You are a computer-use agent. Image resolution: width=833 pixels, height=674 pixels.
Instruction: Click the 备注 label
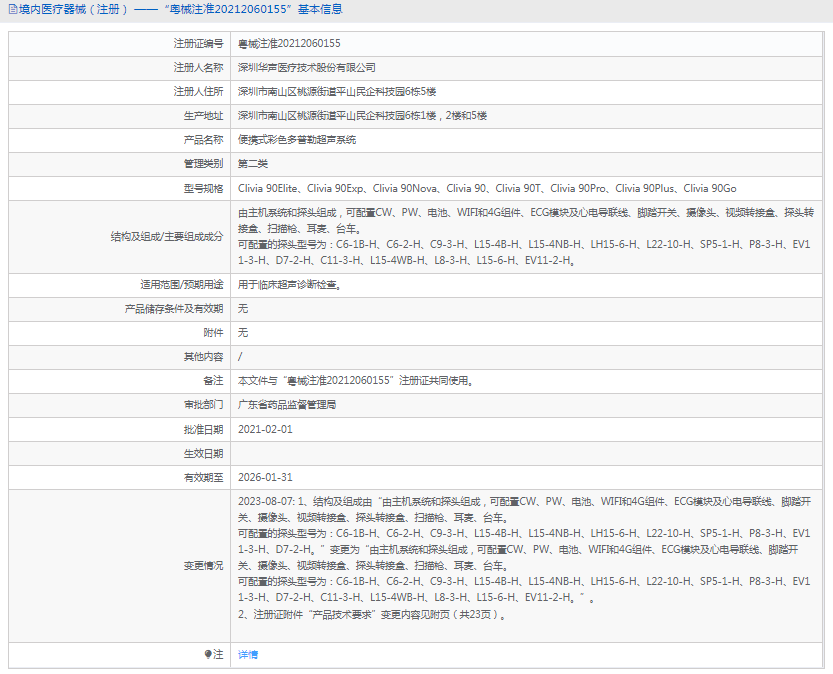214,380
